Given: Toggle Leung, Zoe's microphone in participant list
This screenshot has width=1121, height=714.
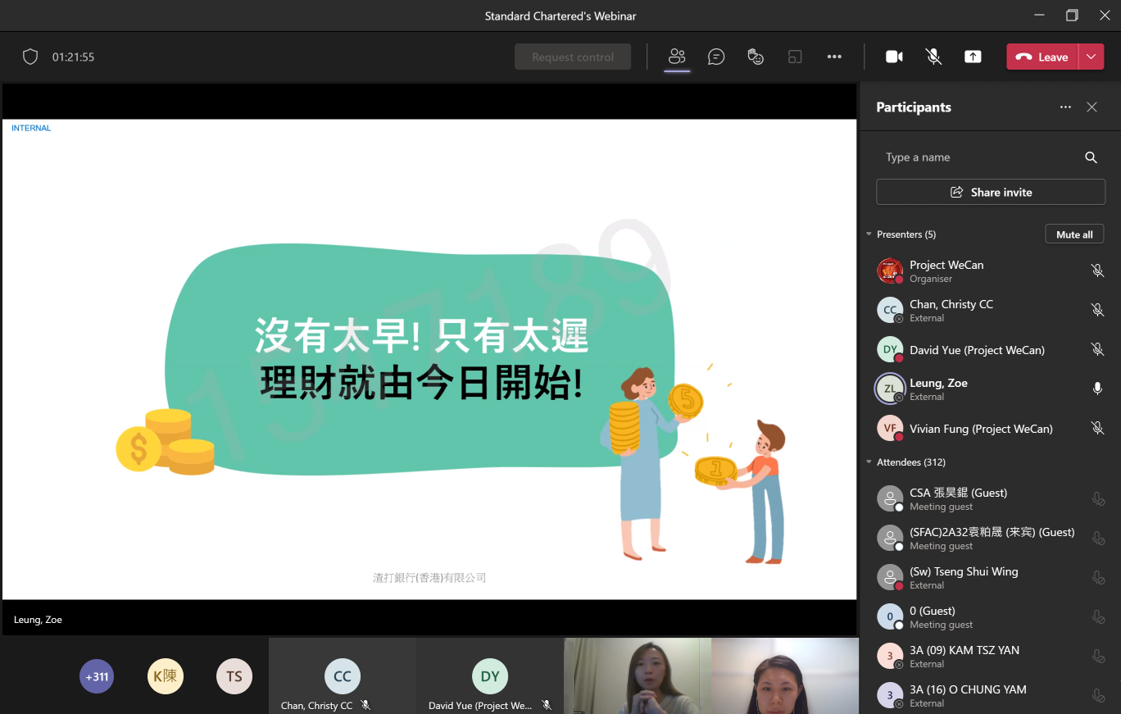Looking at the screenshot, I should tap(1097, 389).
